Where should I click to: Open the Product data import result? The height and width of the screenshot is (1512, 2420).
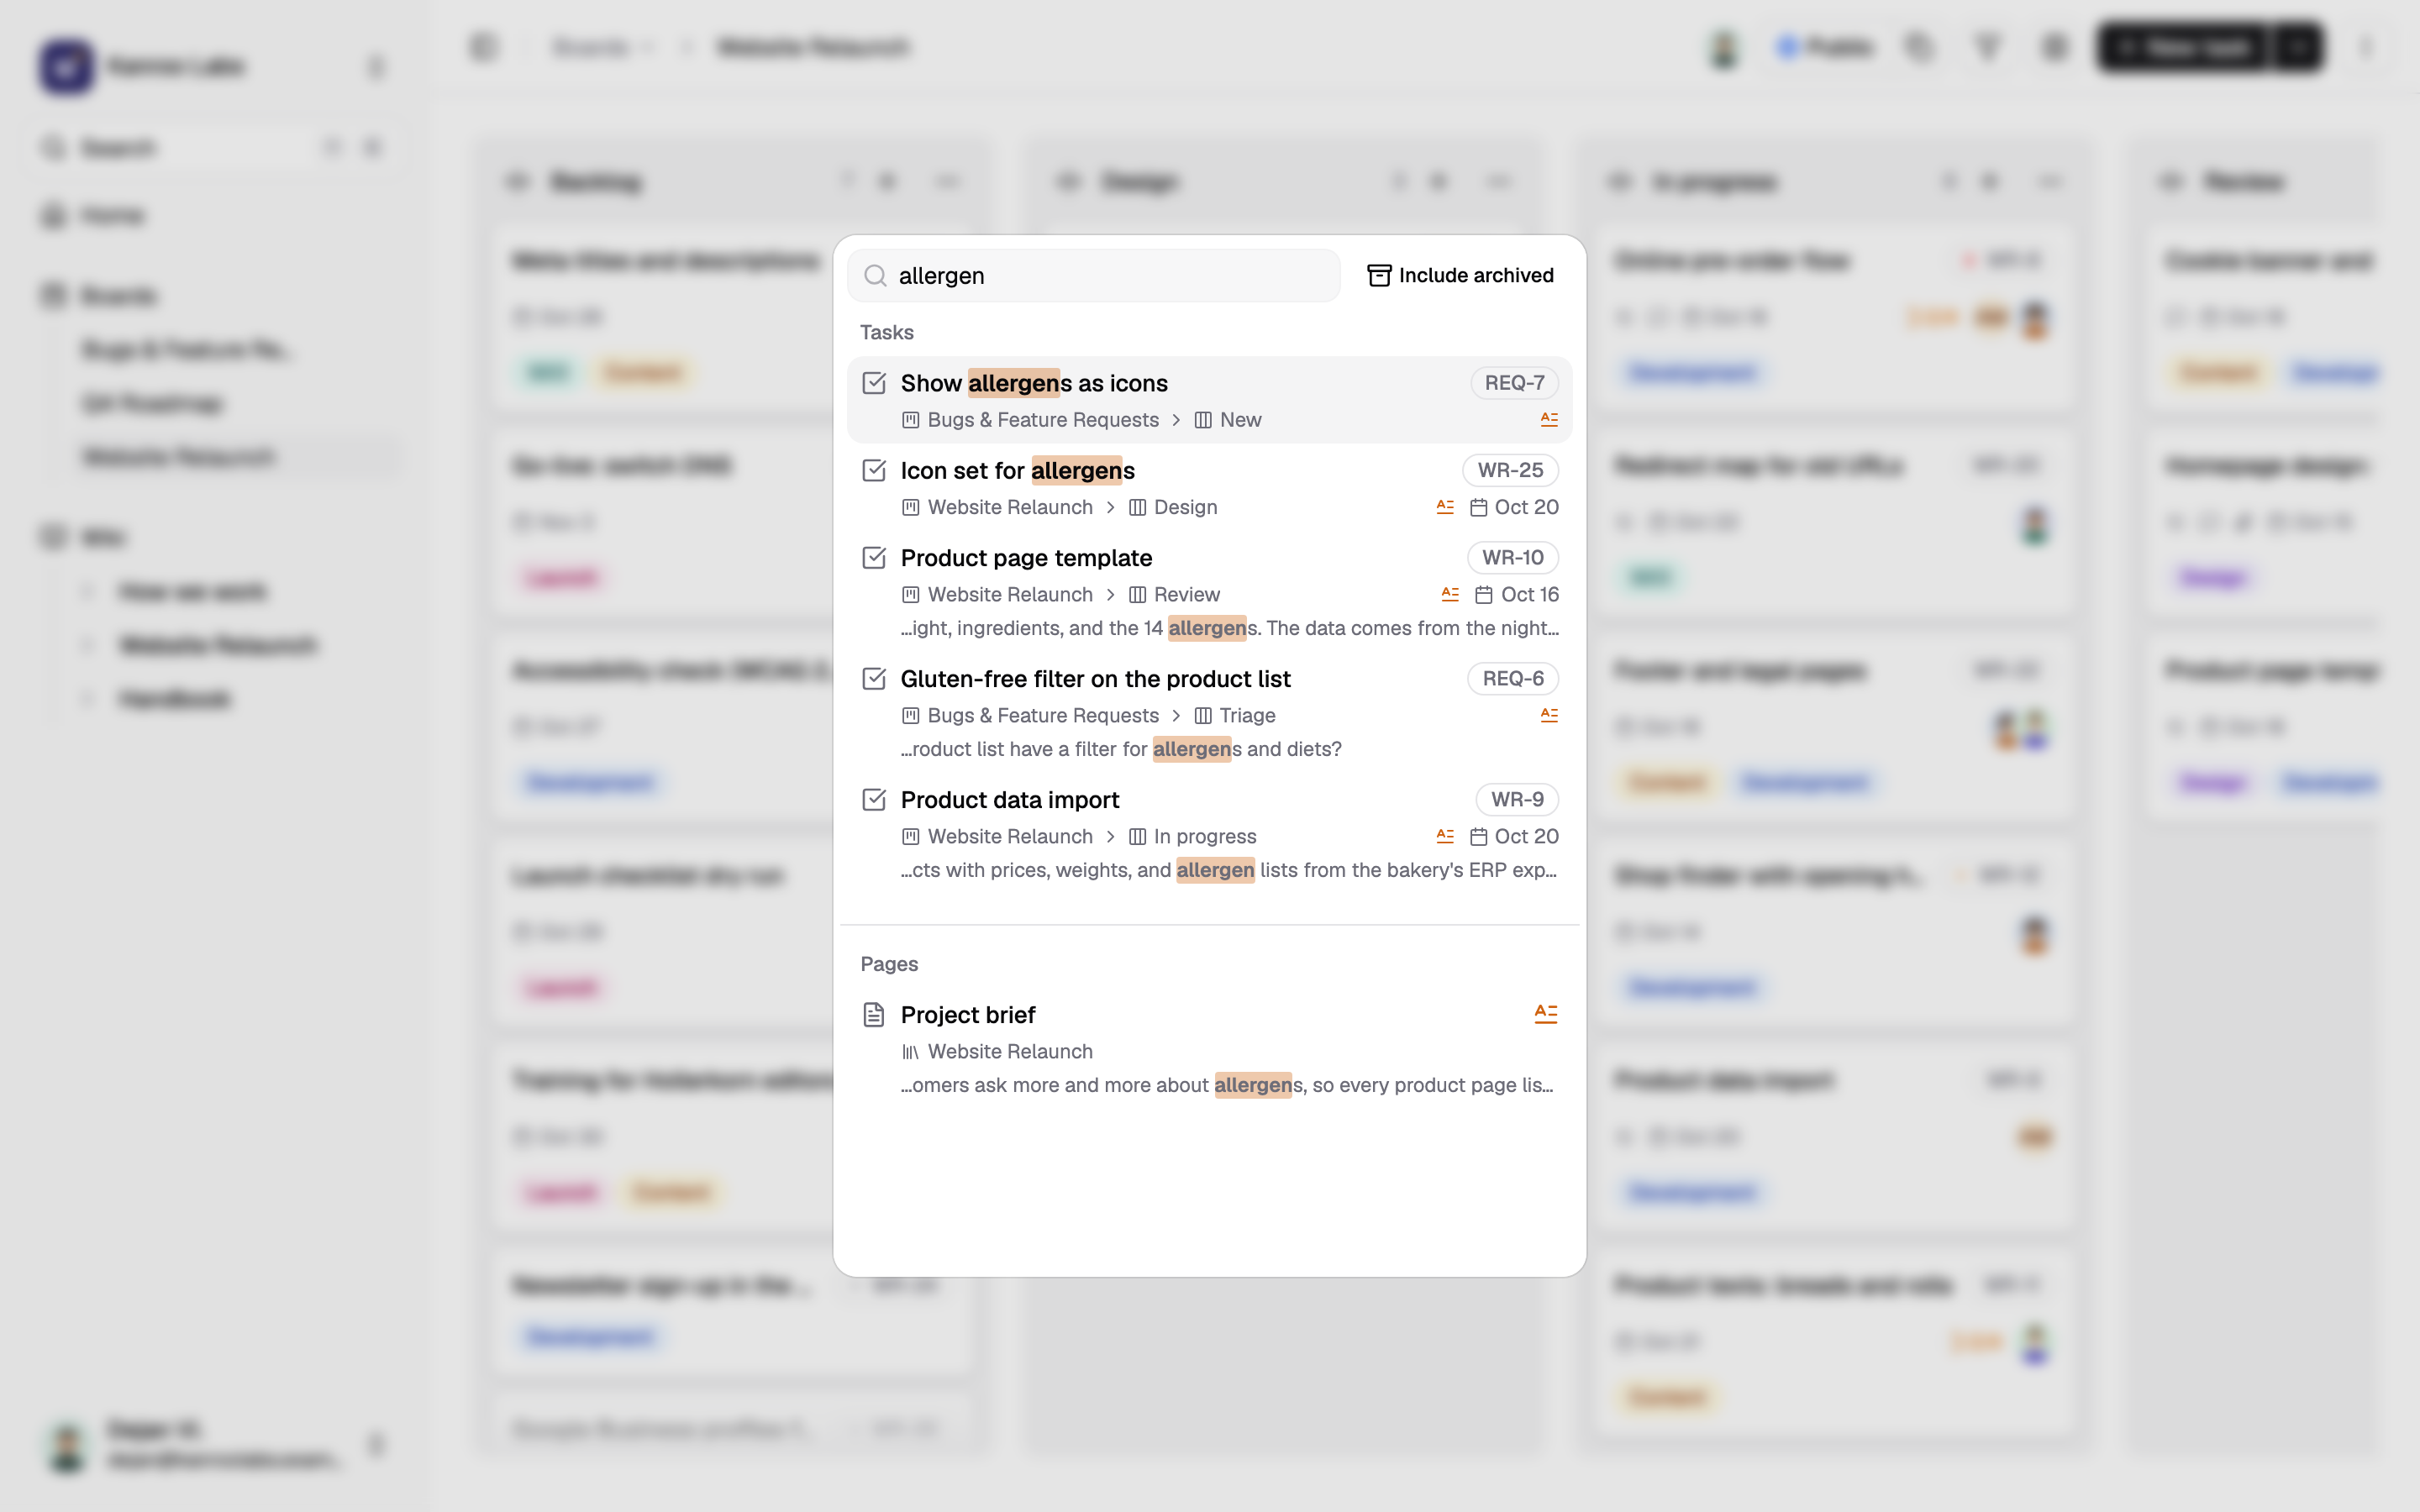(x=1209, y=833)
